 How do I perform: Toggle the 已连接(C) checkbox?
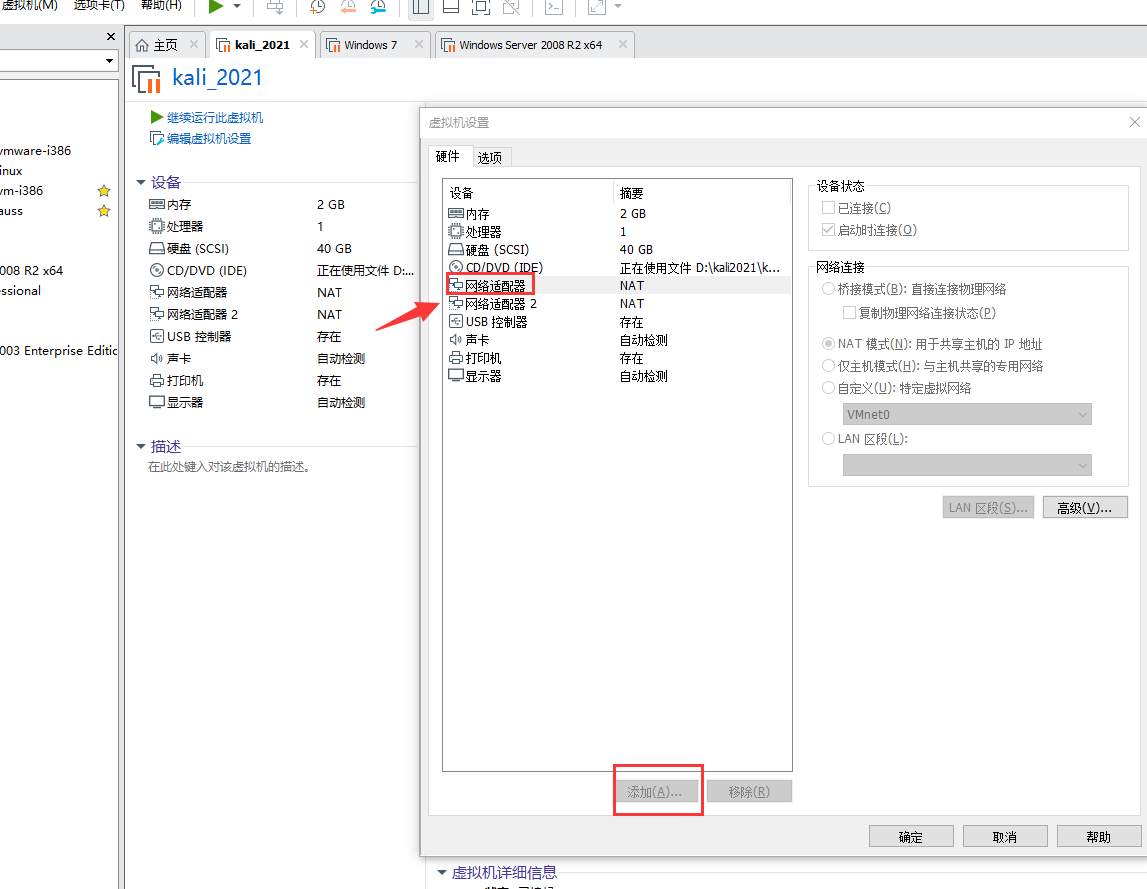click(x=829, y=208)
